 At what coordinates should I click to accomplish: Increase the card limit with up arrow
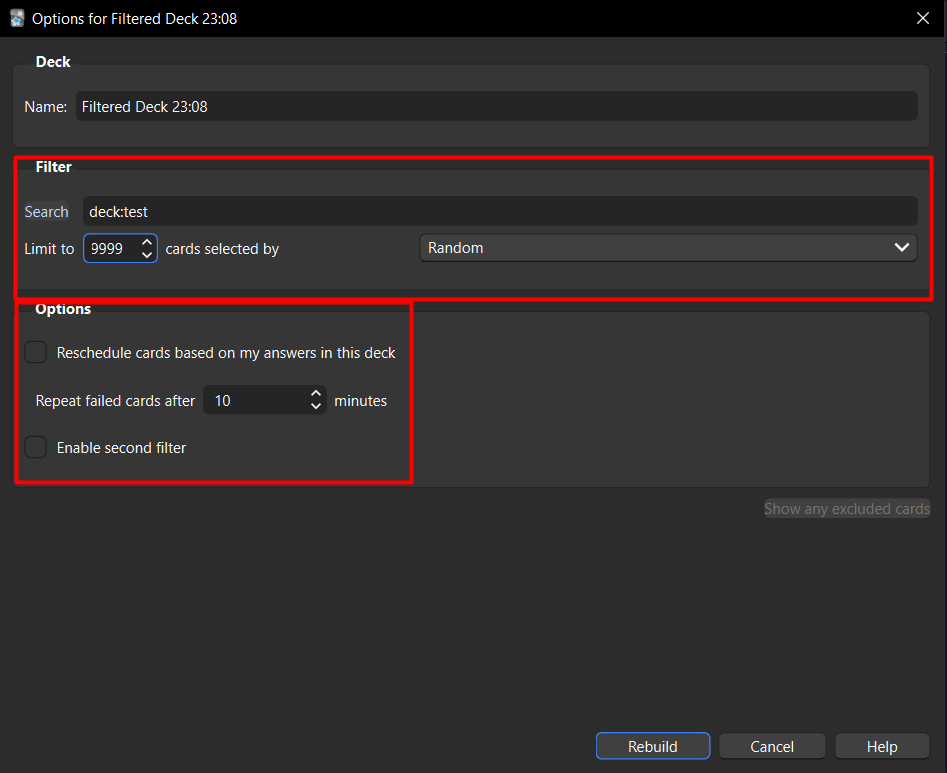click(x=147, y=242)
